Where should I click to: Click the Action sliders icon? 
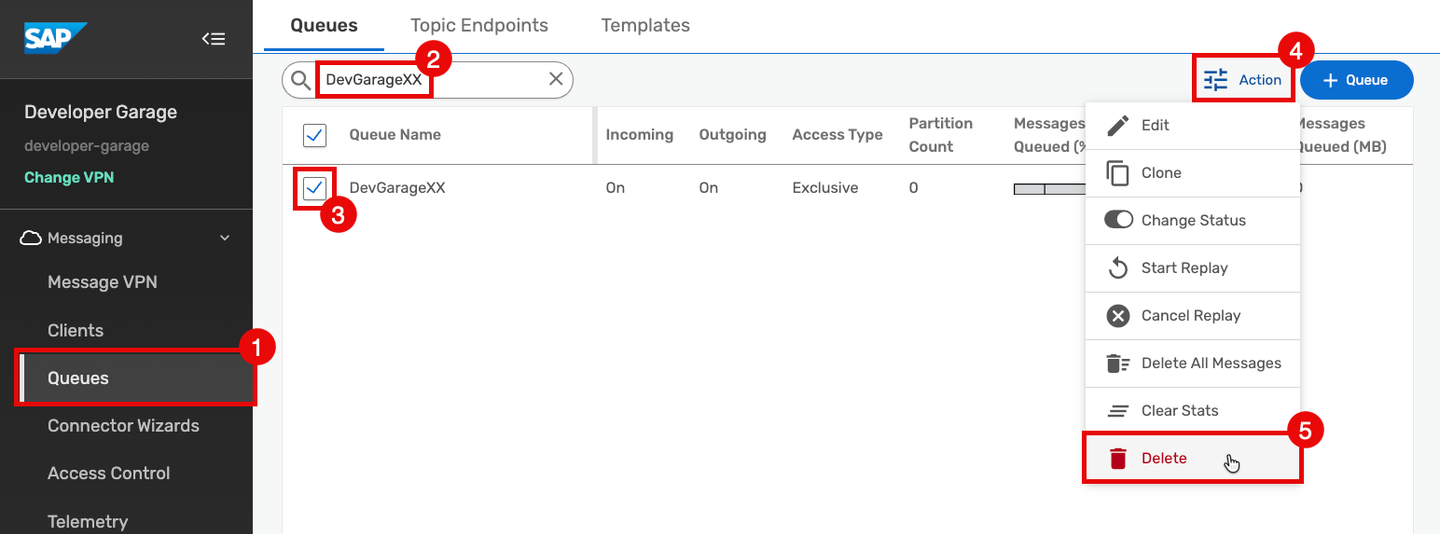pos(1215,80)
